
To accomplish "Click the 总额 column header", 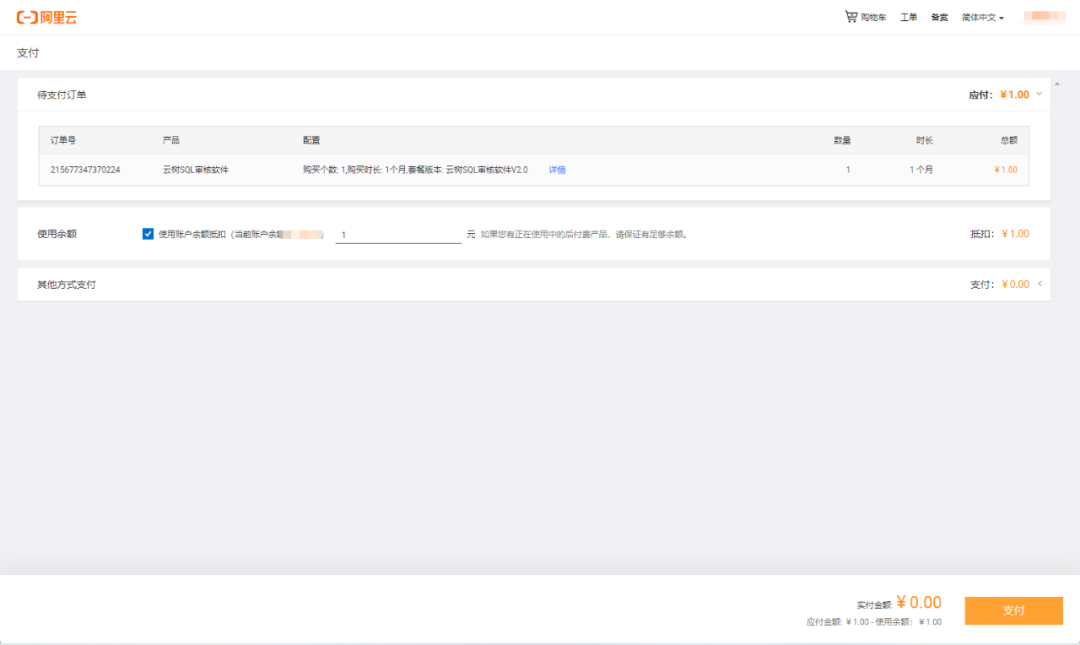I will (x=1009, y=140).
